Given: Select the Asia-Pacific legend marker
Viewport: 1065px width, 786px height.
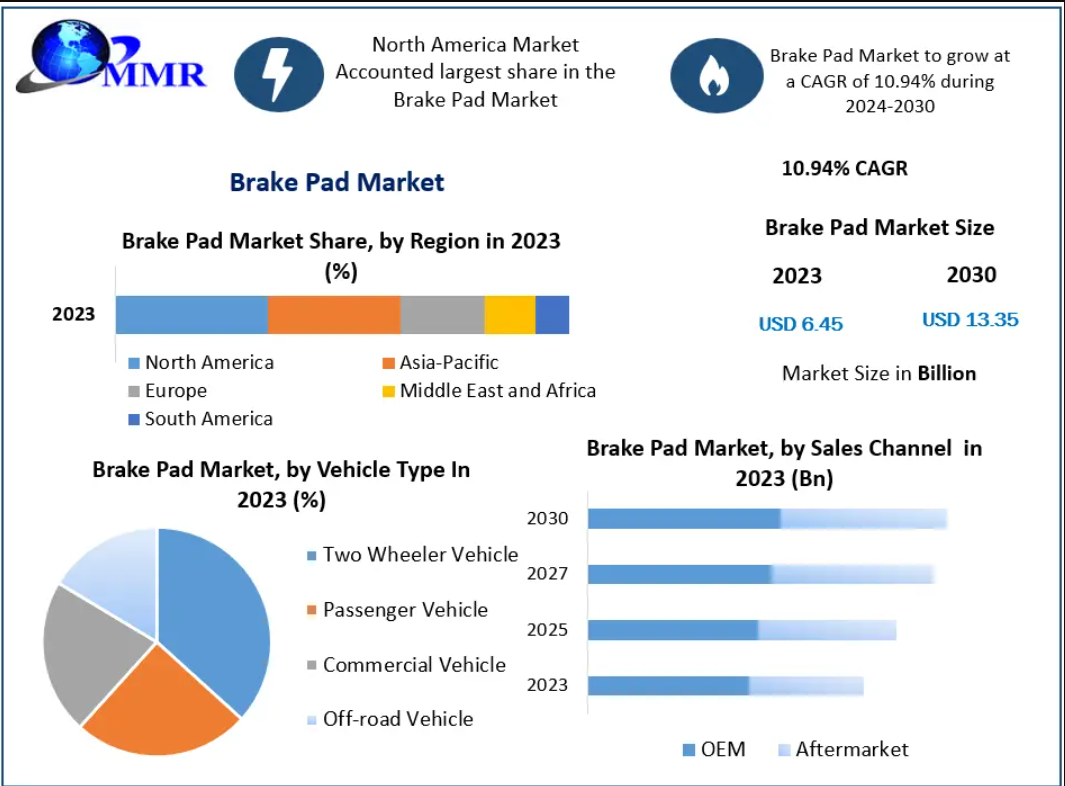Looking at the screenshot, I should click(x=389, y=363).
